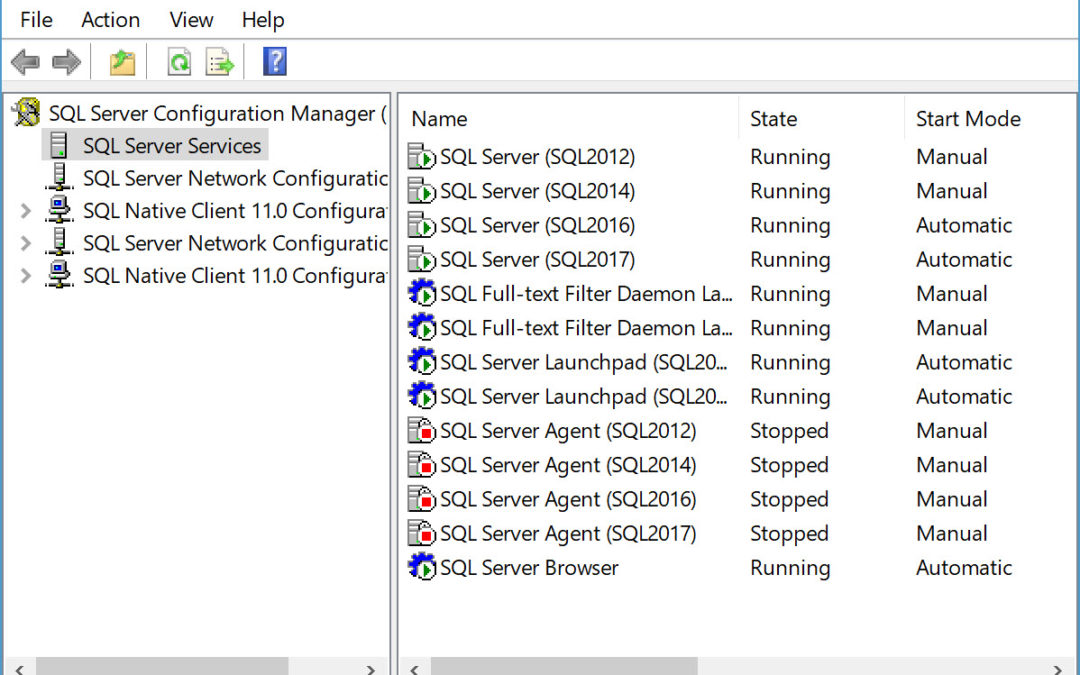1080x675 pixels.
Task: Sort by the Start Mode column header
Action: click(967, 119)
